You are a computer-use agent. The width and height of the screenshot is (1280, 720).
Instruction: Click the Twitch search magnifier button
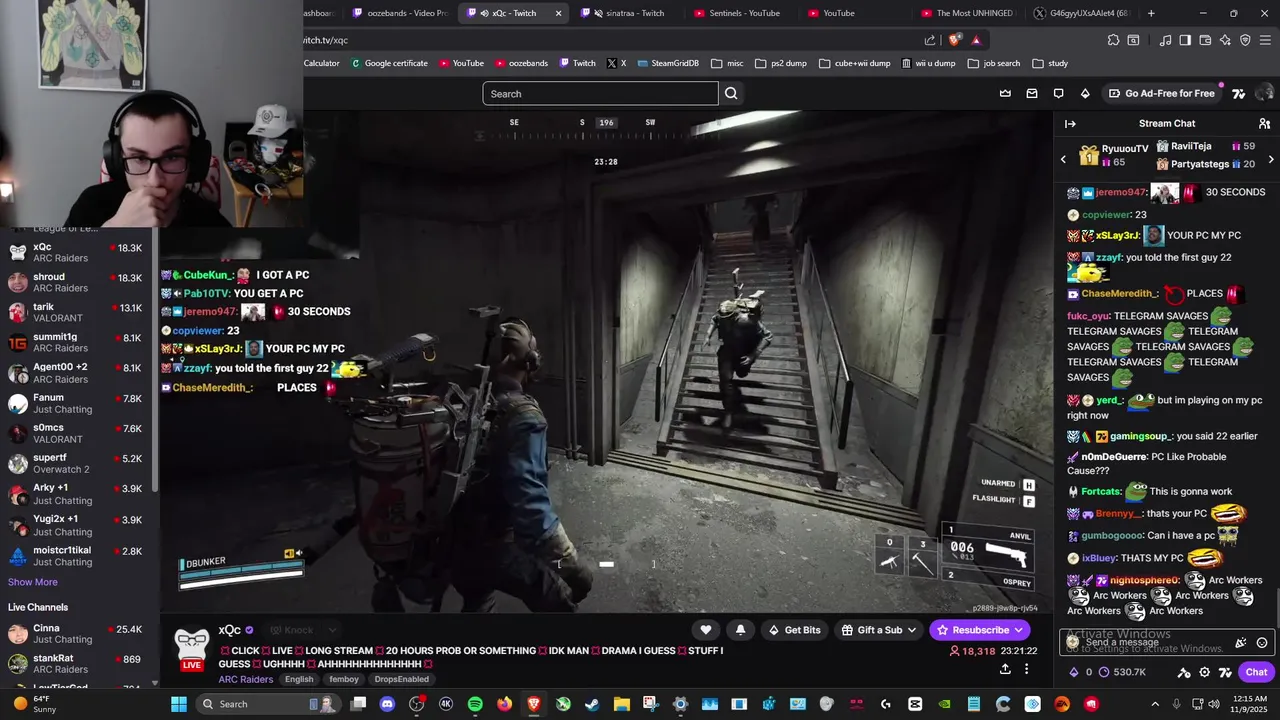coord(731,93)
